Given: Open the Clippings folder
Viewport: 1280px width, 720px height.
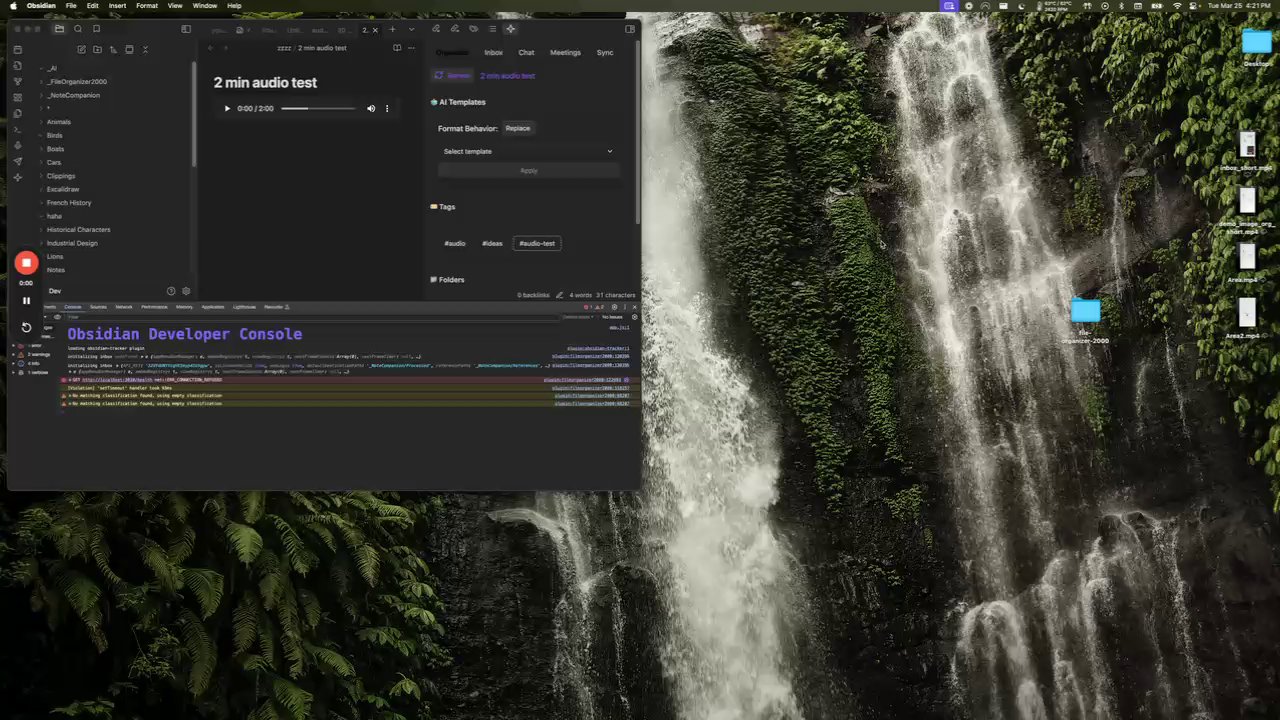Looking at the screenshot, I should (61, 176).
